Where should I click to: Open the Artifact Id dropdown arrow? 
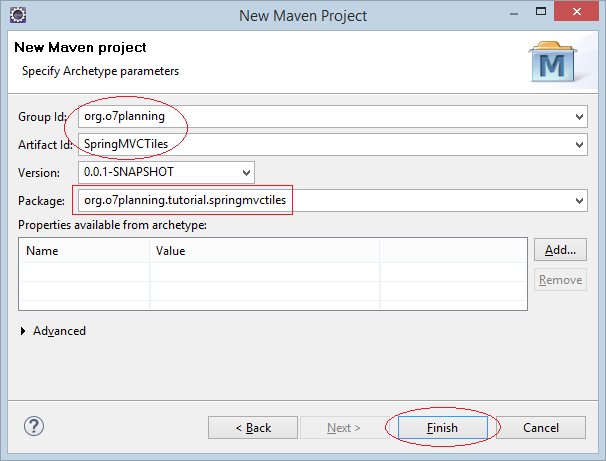pos(579,145)
